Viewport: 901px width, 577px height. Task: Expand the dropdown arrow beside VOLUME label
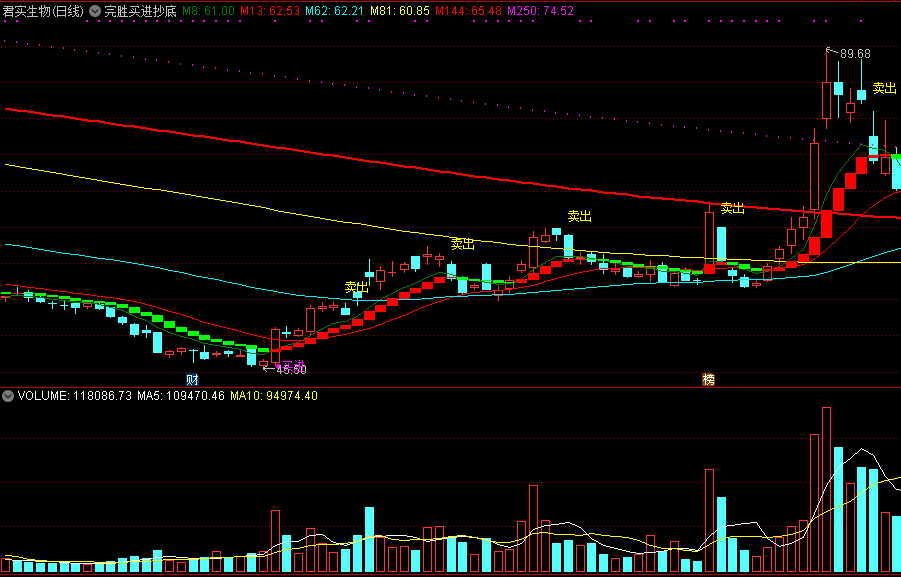point(8,395)
